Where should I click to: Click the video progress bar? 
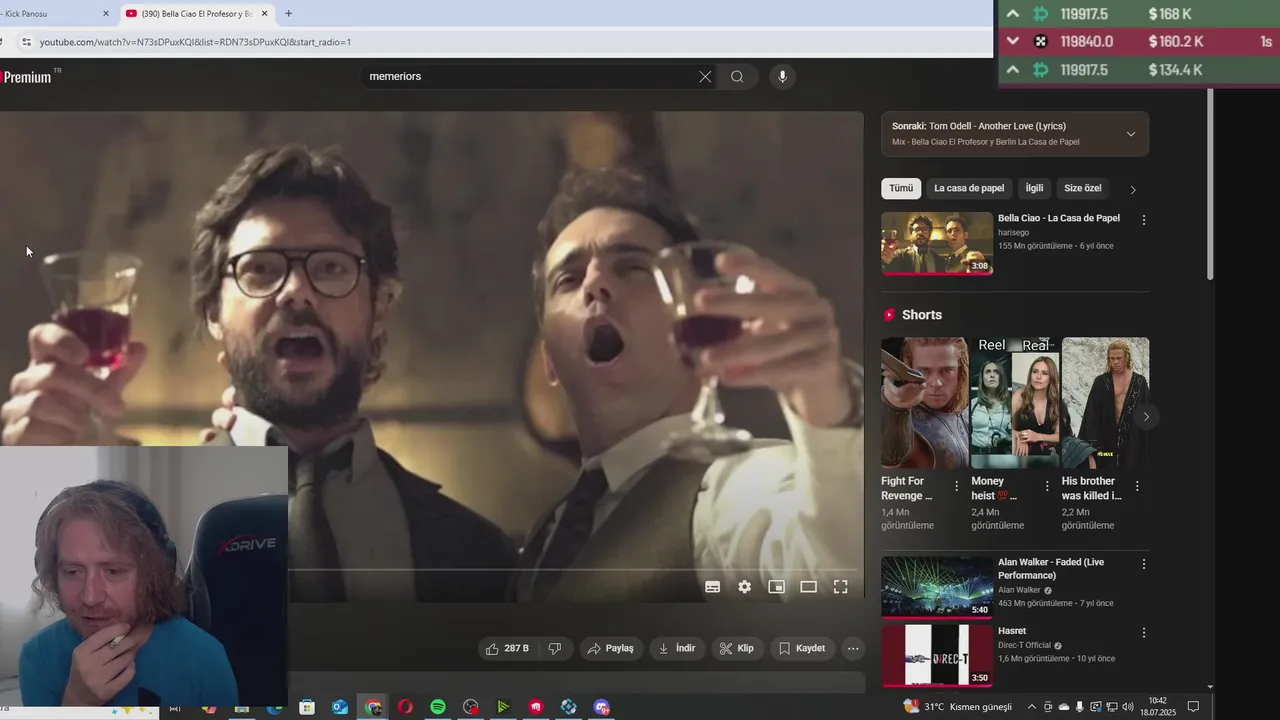click(576, 570)
